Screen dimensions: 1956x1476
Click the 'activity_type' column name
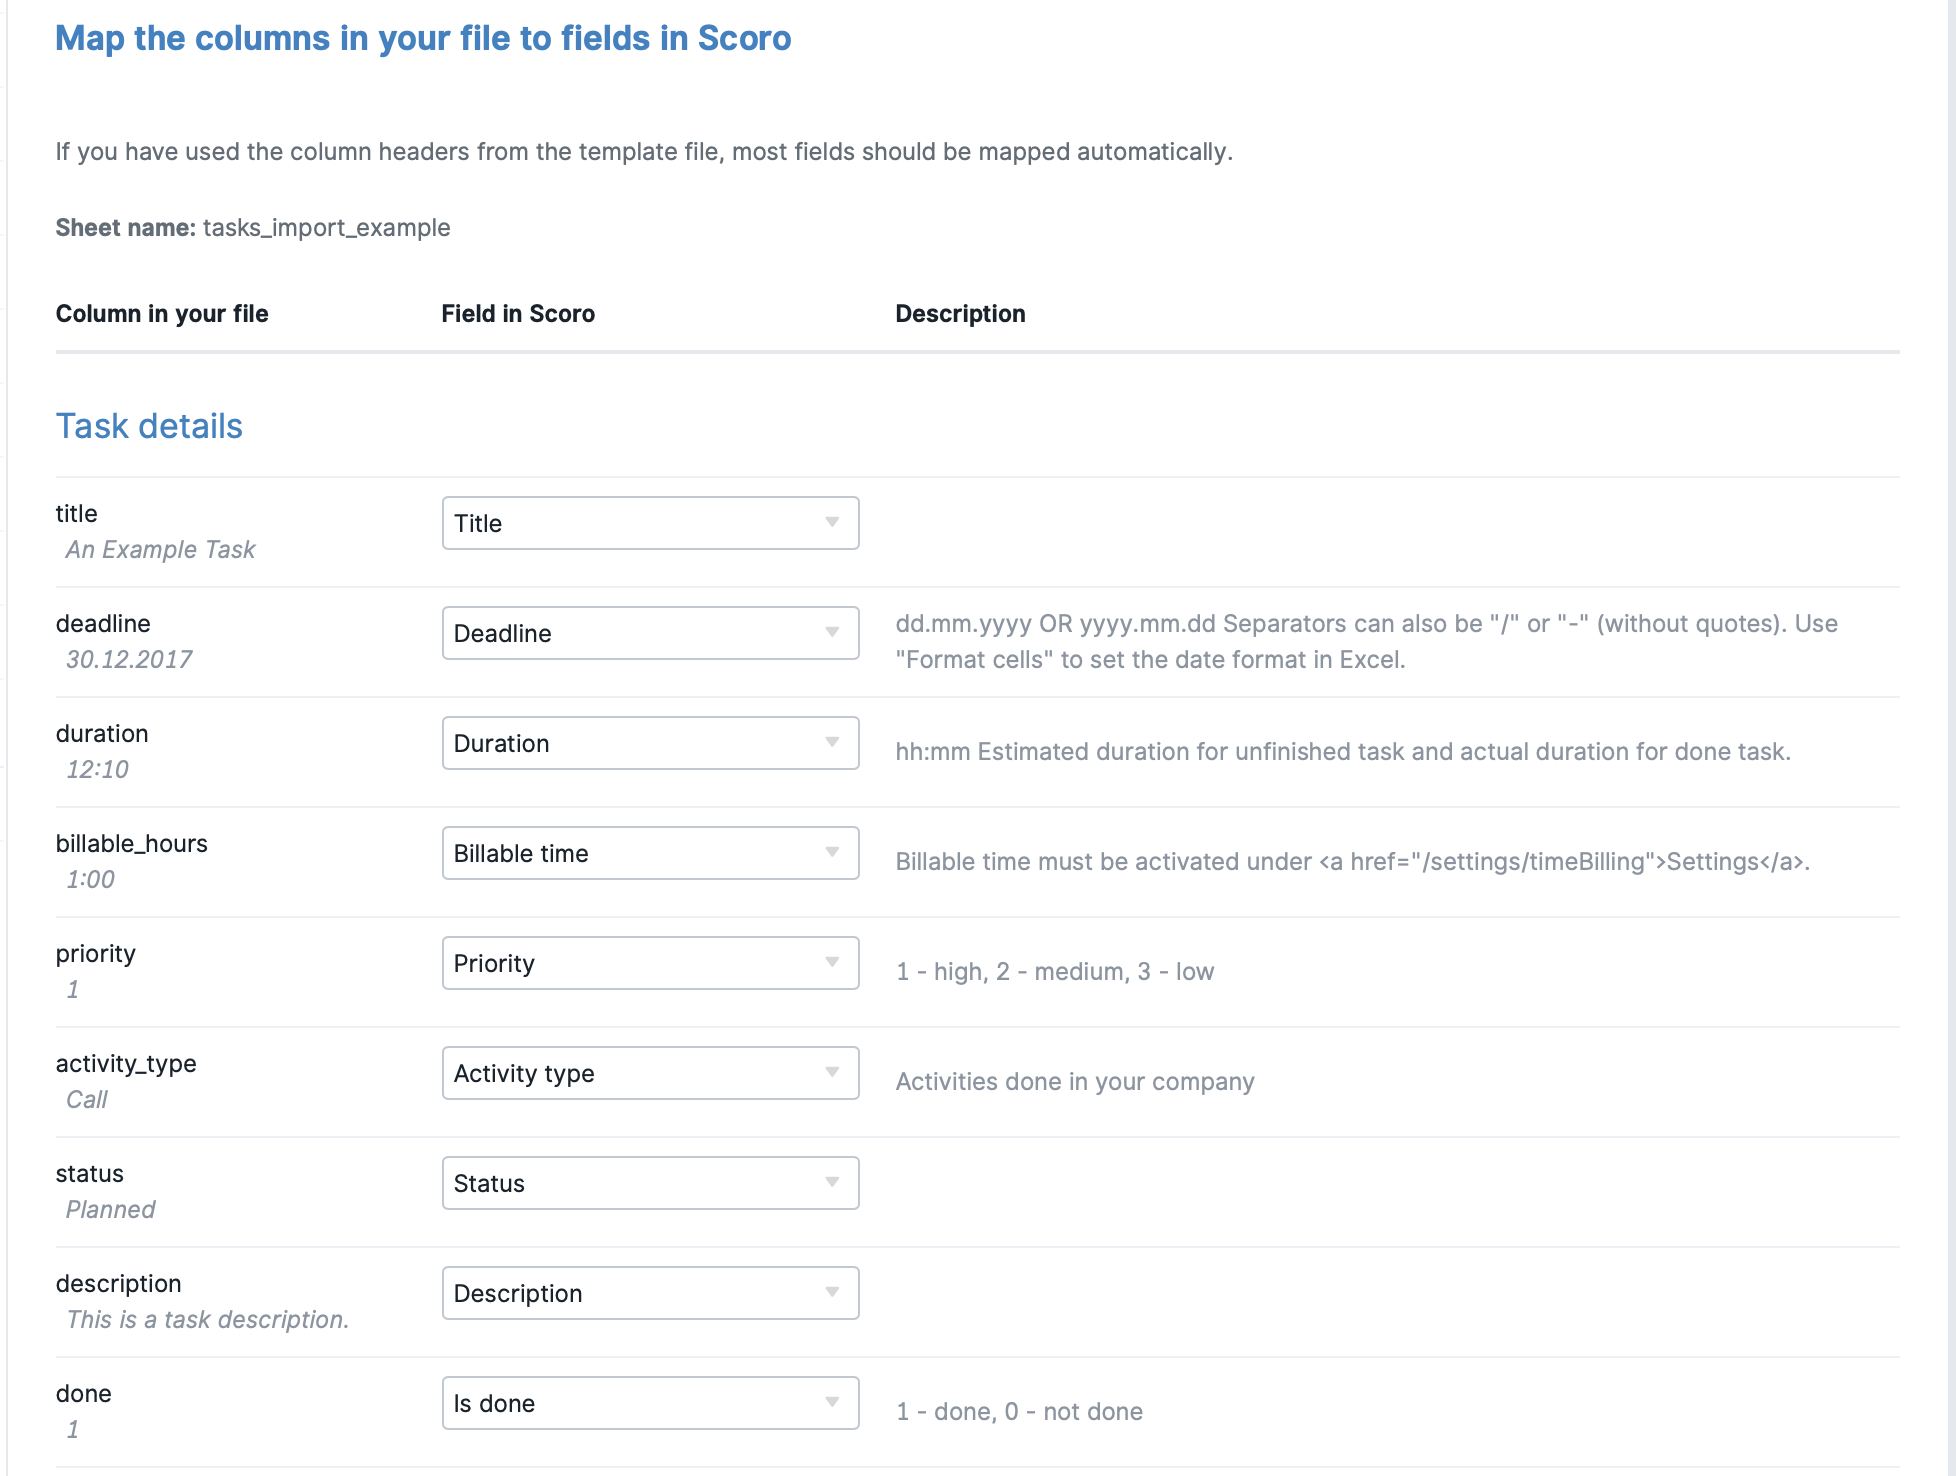pos(126,1064)
